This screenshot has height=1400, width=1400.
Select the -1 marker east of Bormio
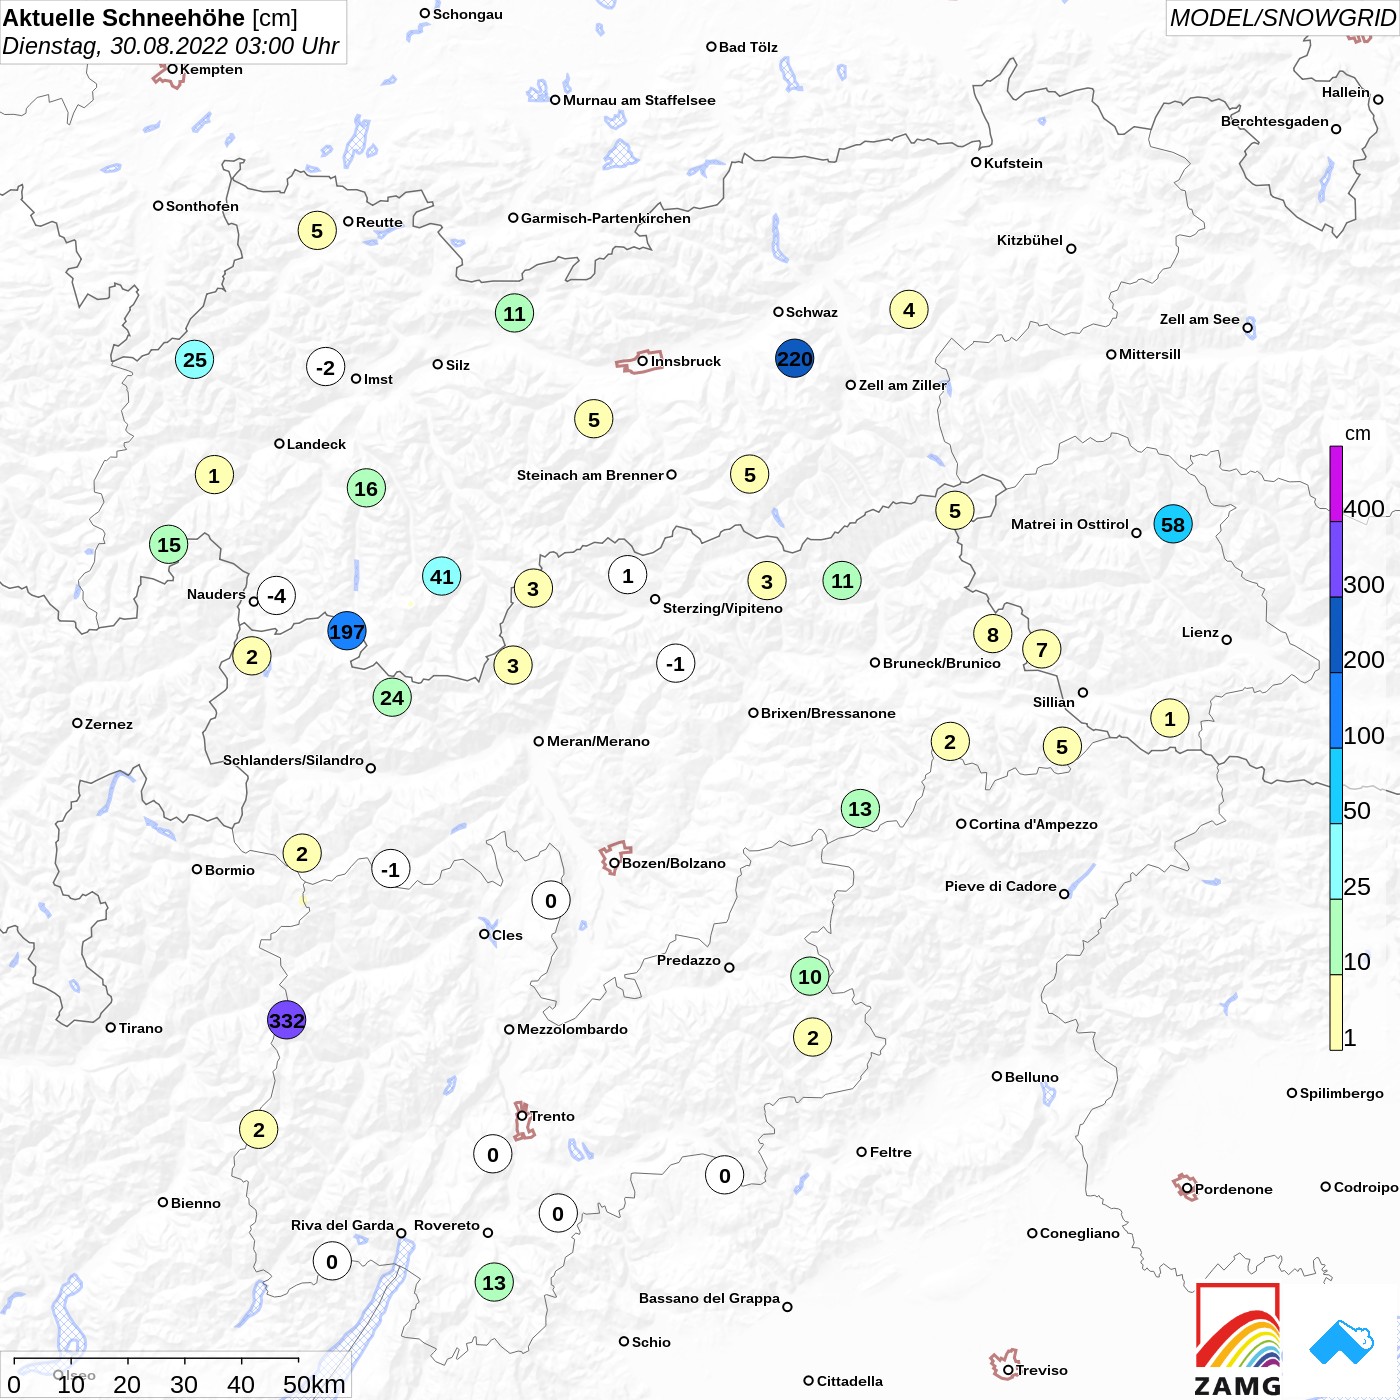390,870
